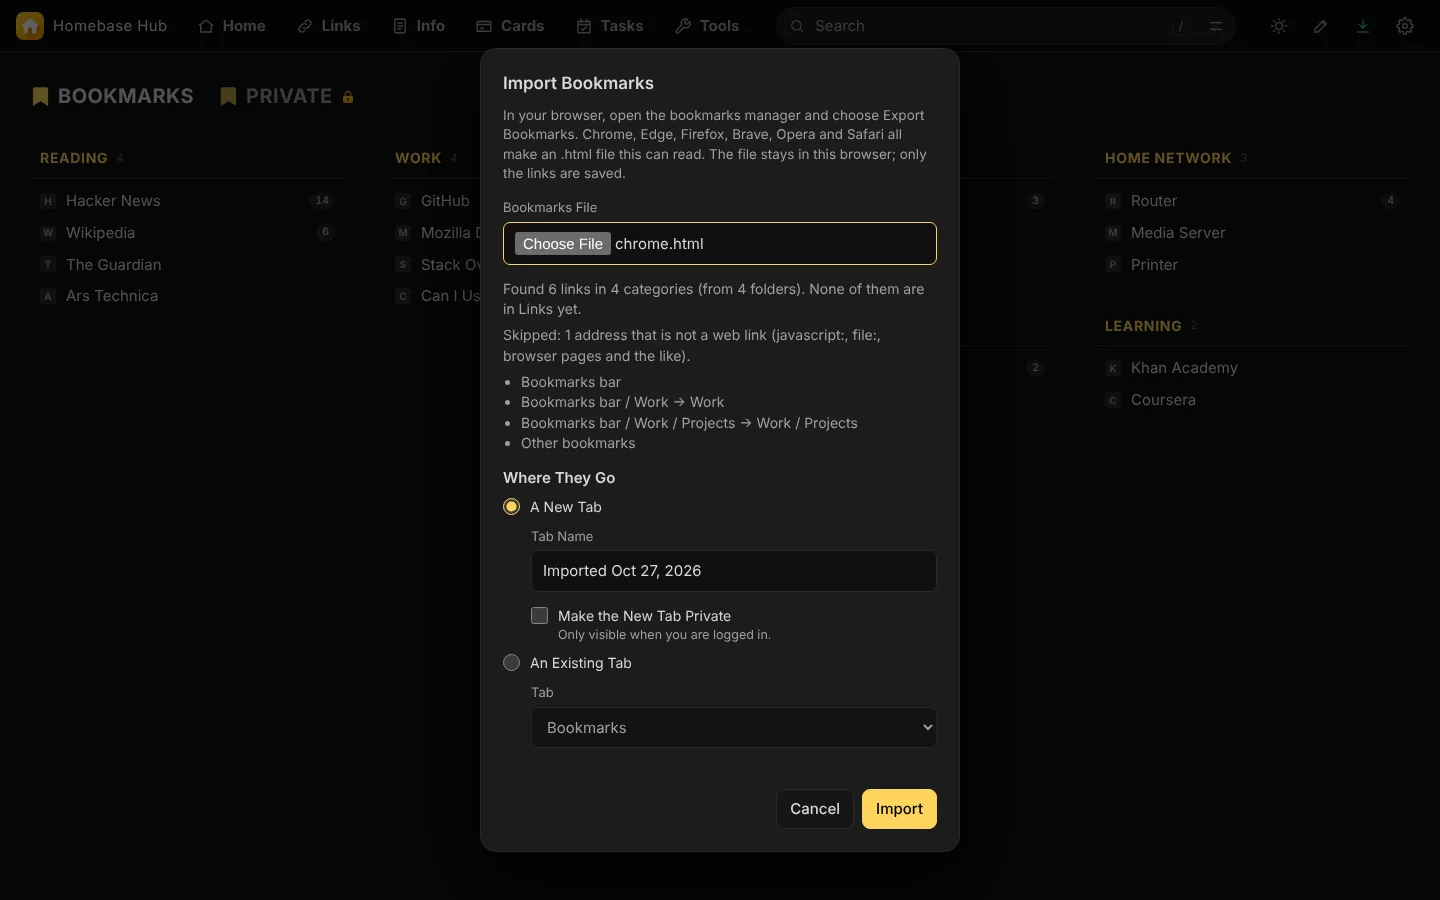The width and height of the screenshot is (1440, 900).
Task: Click the W icon beside Wikipedia
Action: [x=48, y=233]
